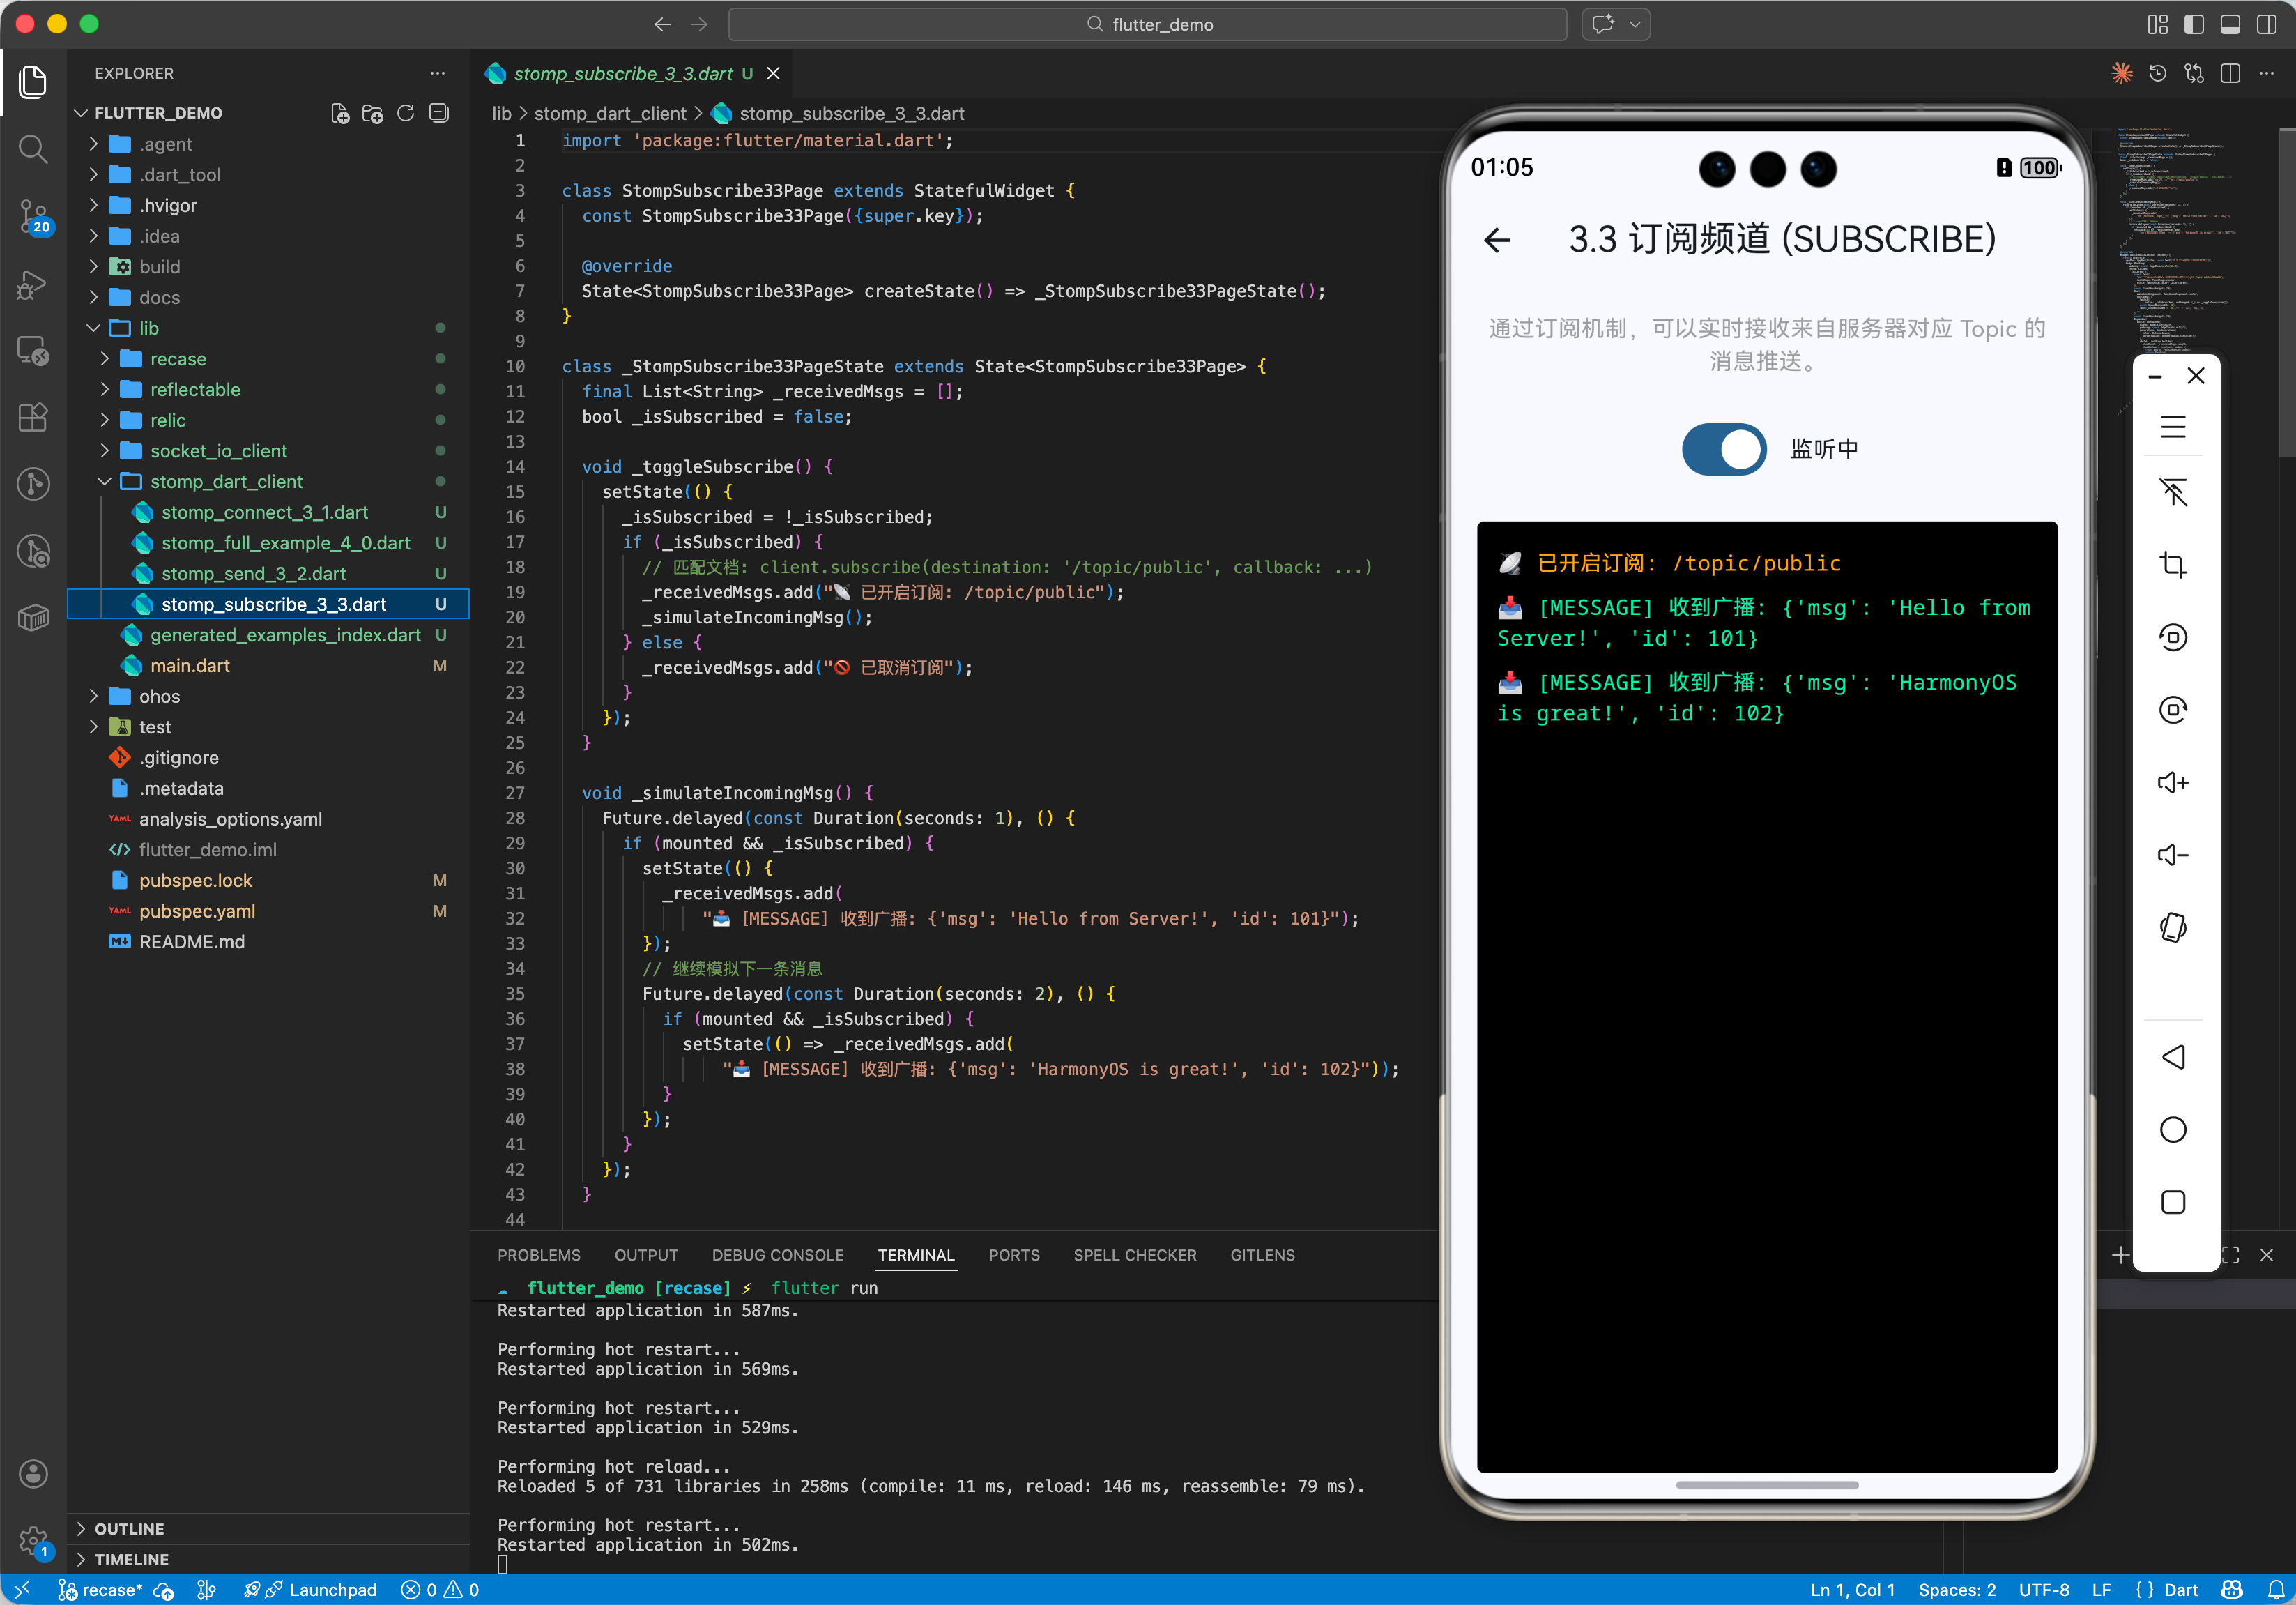The image size is (2296, 1605).
Task: Expand the OUTLINE section
Action: coord(129,1528)
